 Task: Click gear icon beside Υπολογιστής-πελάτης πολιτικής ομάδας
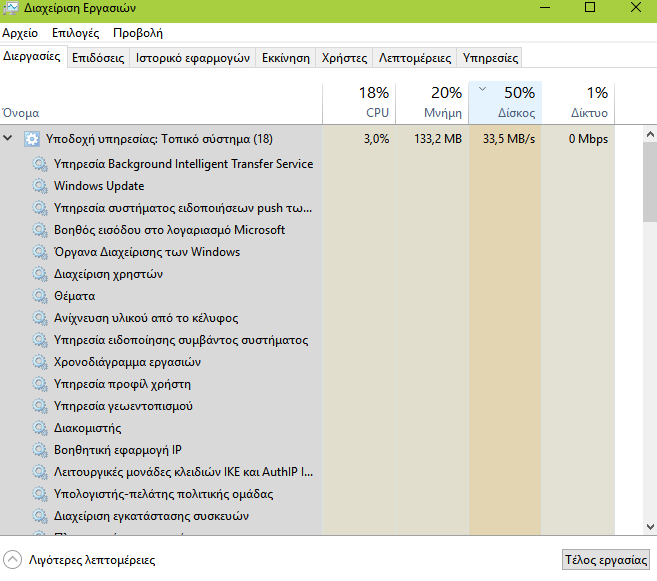(40, 494)
